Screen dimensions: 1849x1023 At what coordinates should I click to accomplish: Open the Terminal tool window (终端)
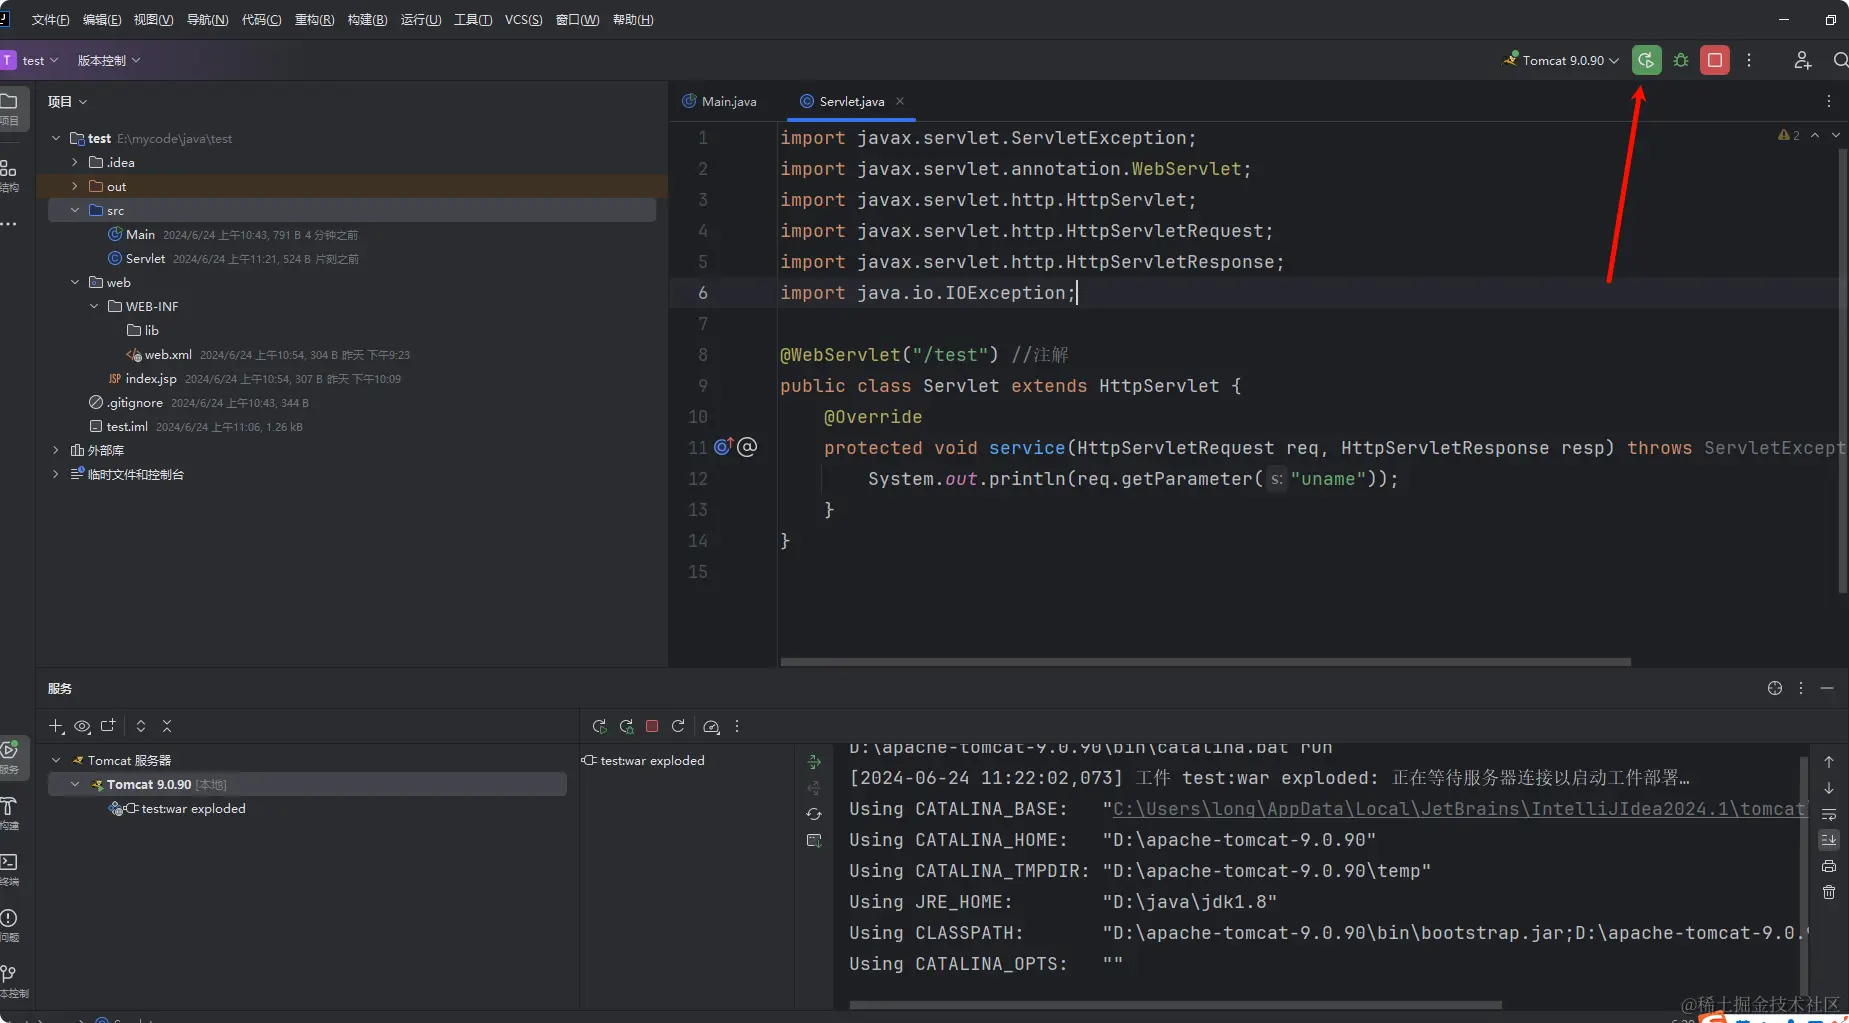click(10, 863)
